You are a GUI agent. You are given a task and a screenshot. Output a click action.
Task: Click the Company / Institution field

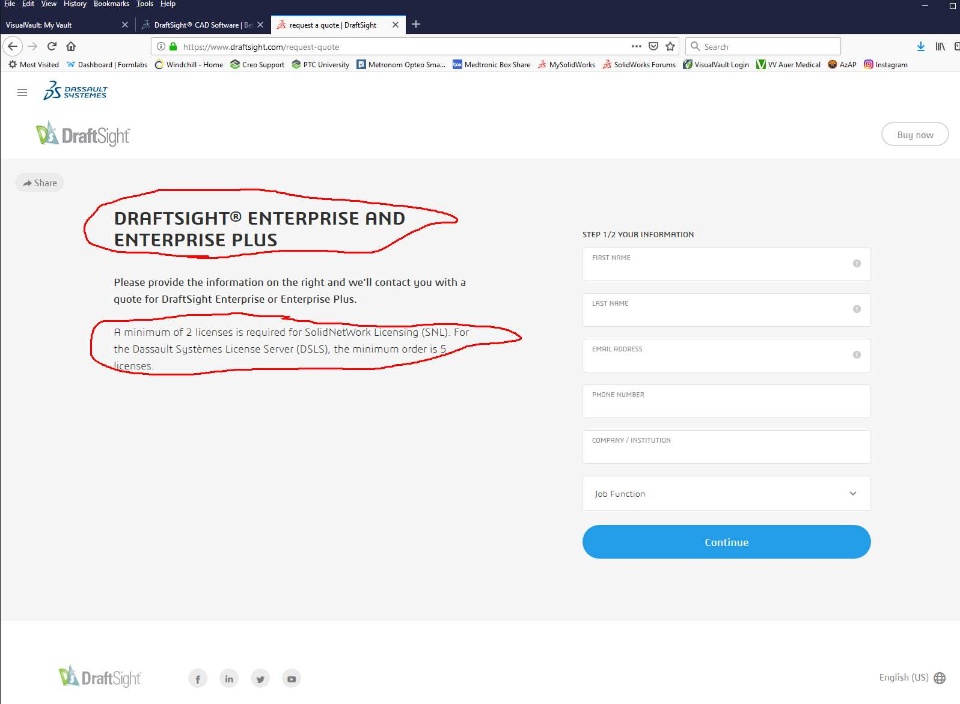point(726,447)
